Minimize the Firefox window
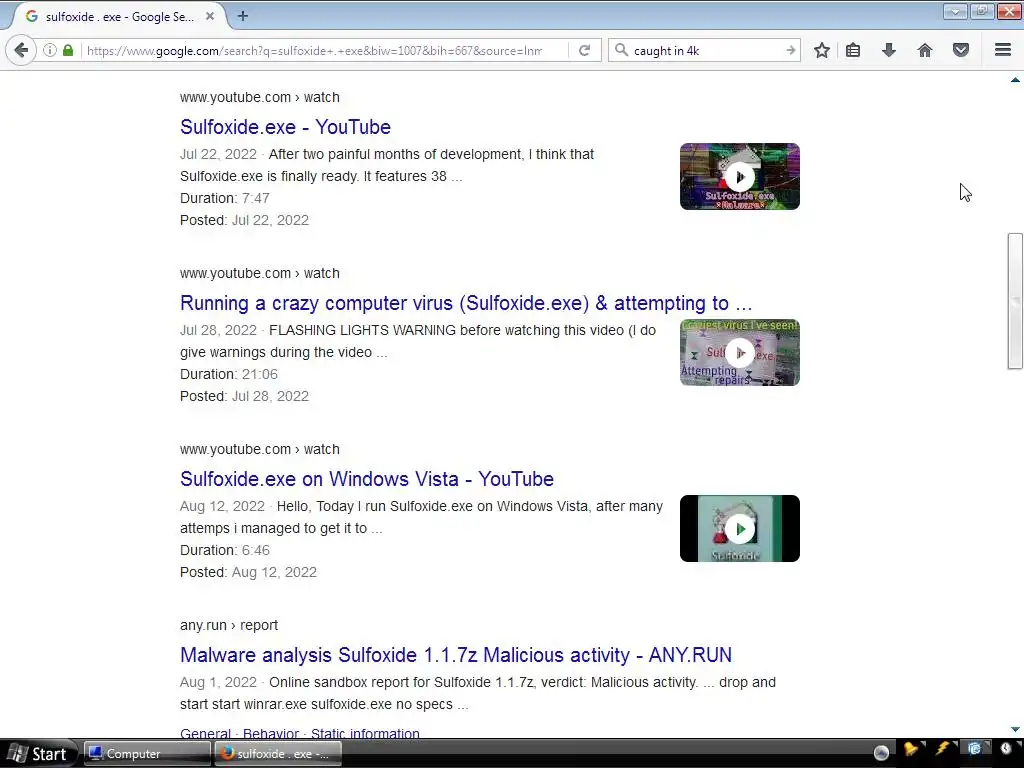 click(955, 11)
